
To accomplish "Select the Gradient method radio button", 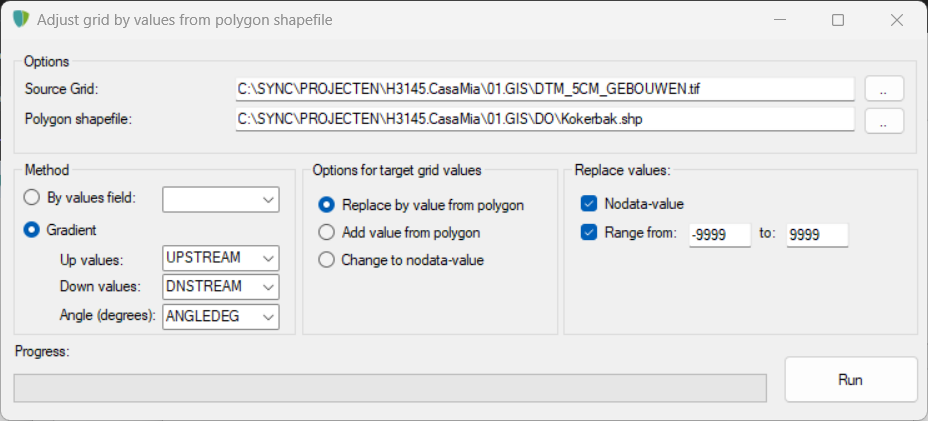I will pyautogui.click(x=33, y=230).
